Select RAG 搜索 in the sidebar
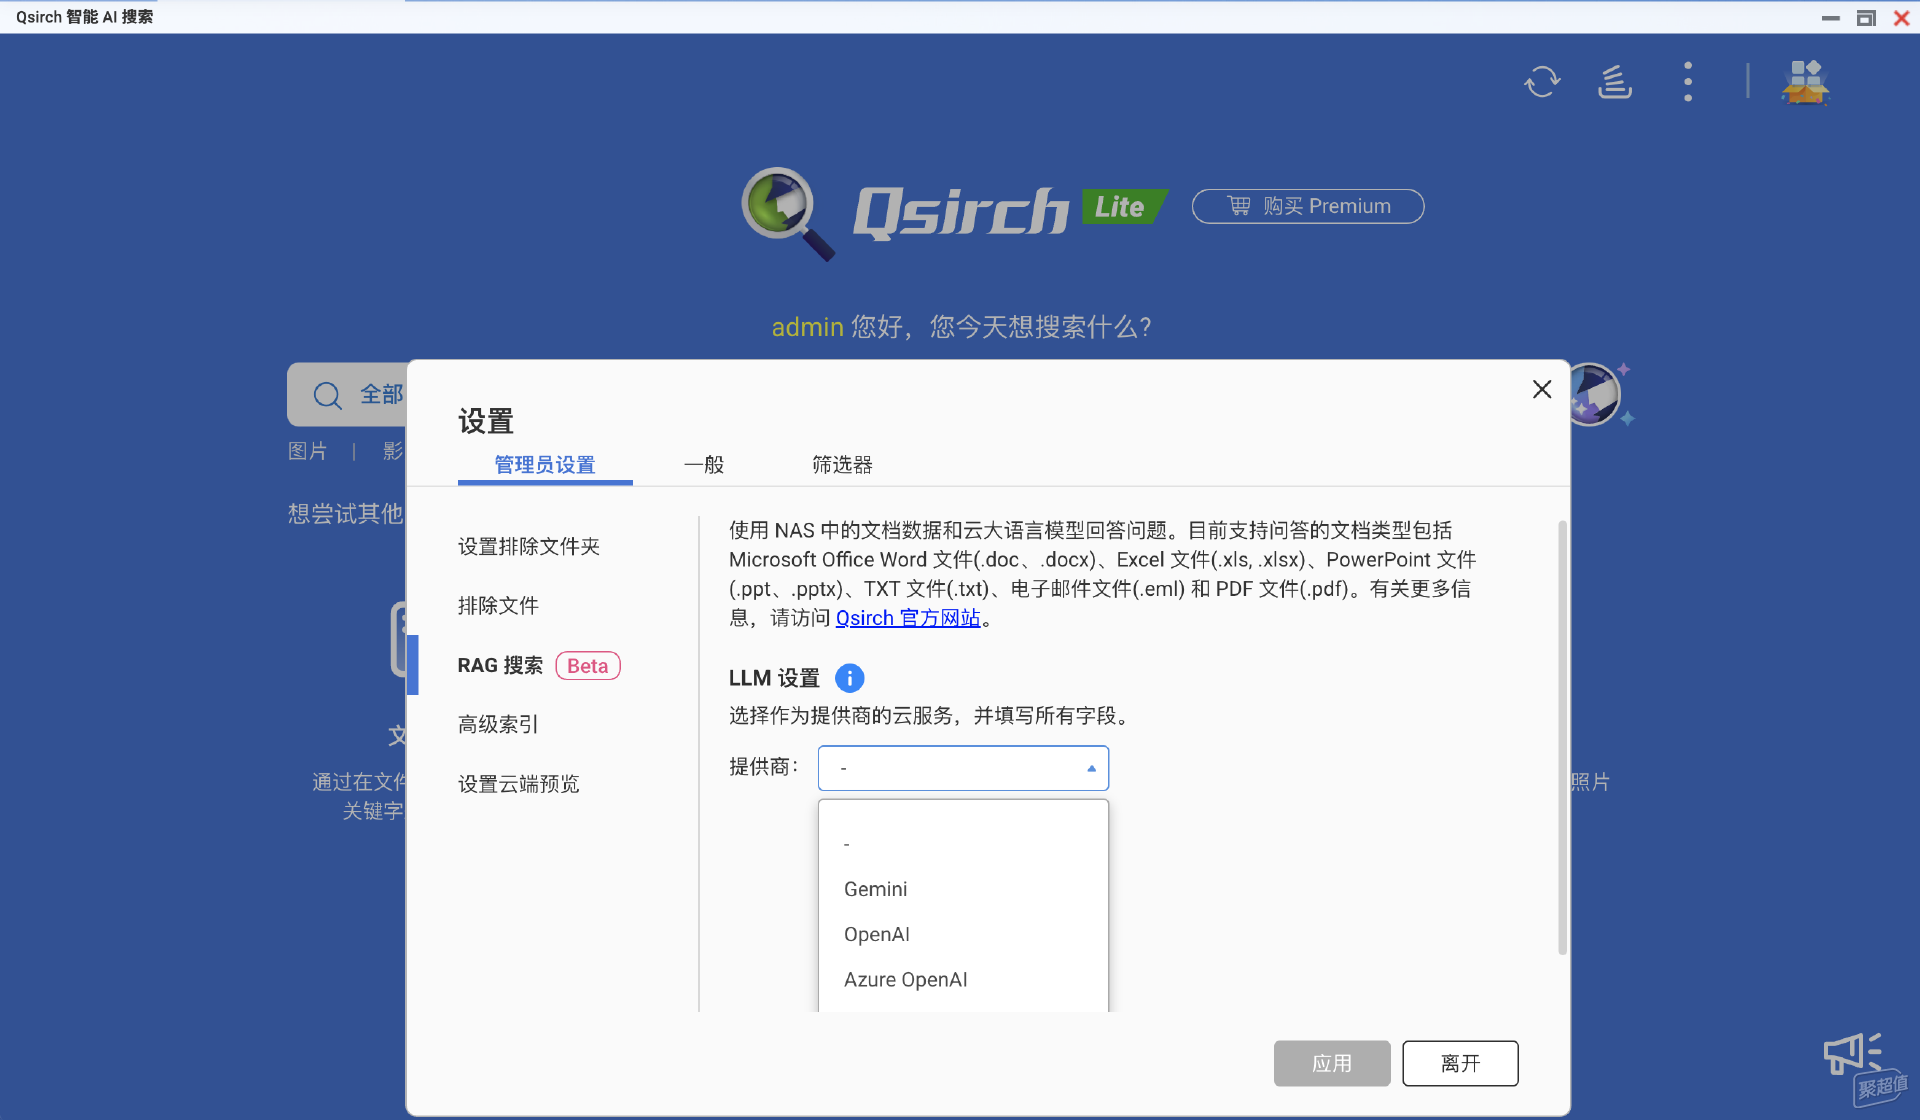The width and height of the screenshot is (1920, 1120). tap(500, 665)
